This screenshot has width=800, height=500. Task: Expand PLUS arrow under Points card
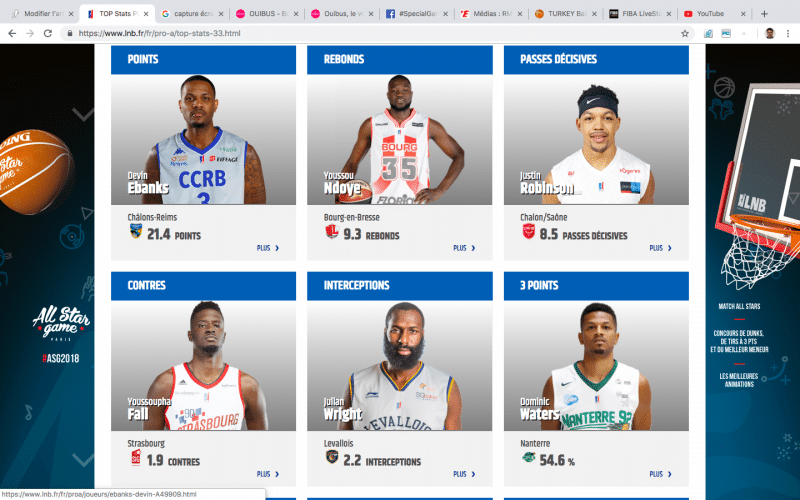[268, 248]
